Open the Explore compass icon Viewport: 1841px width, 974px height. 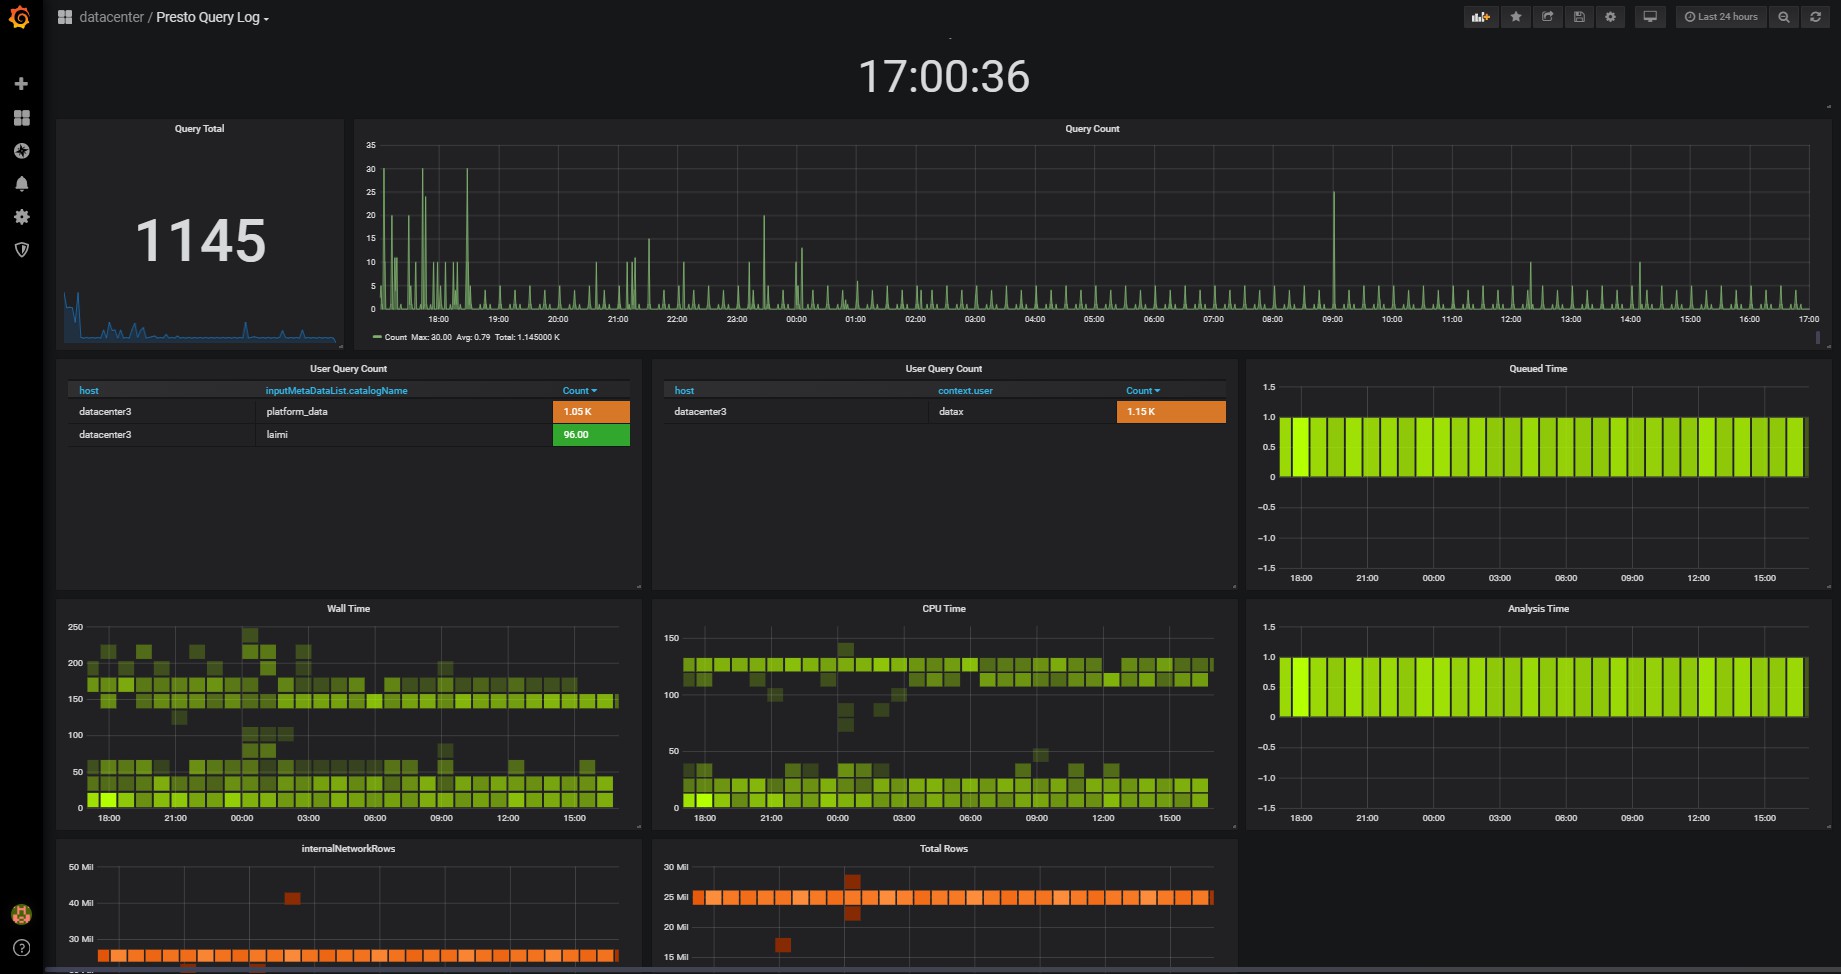click(21, 151)
